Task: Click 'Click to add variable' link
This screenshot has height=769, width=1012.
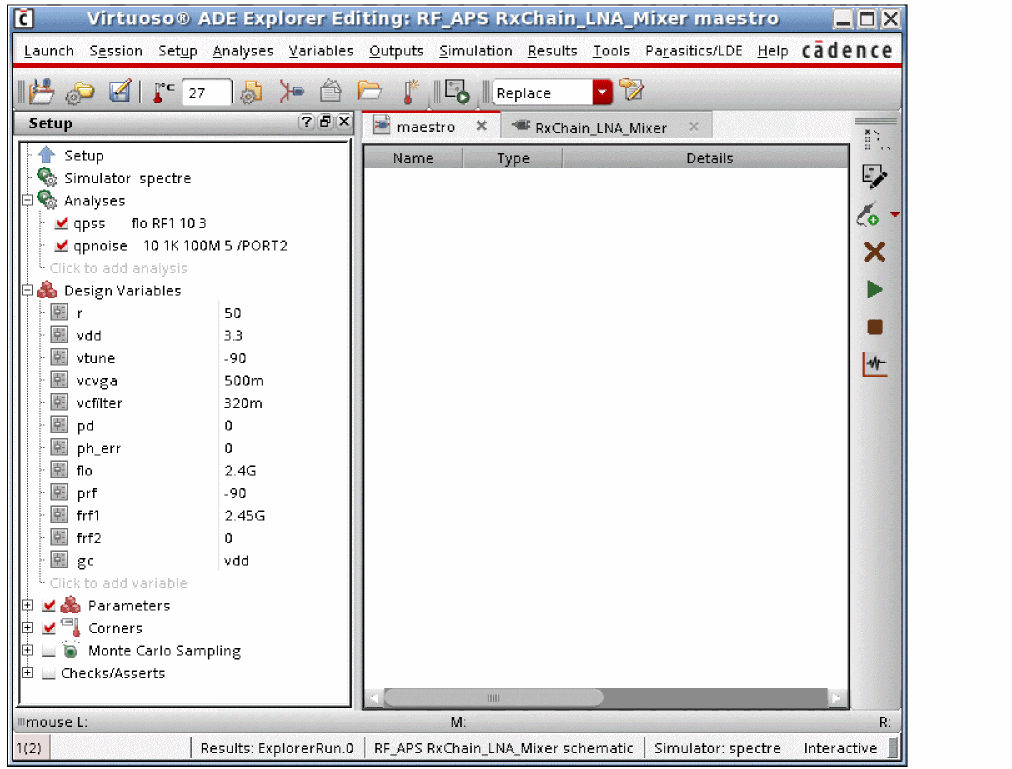Action: [118, 584]
